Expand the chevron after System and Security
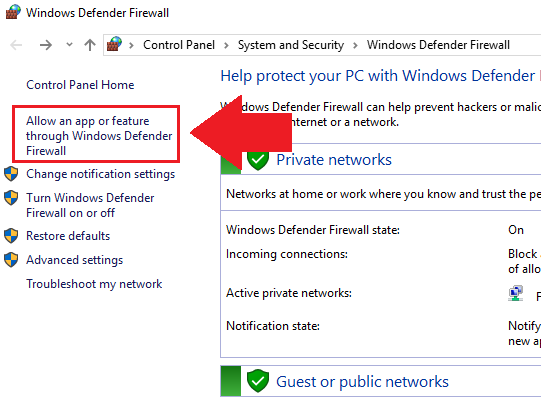 355,45
